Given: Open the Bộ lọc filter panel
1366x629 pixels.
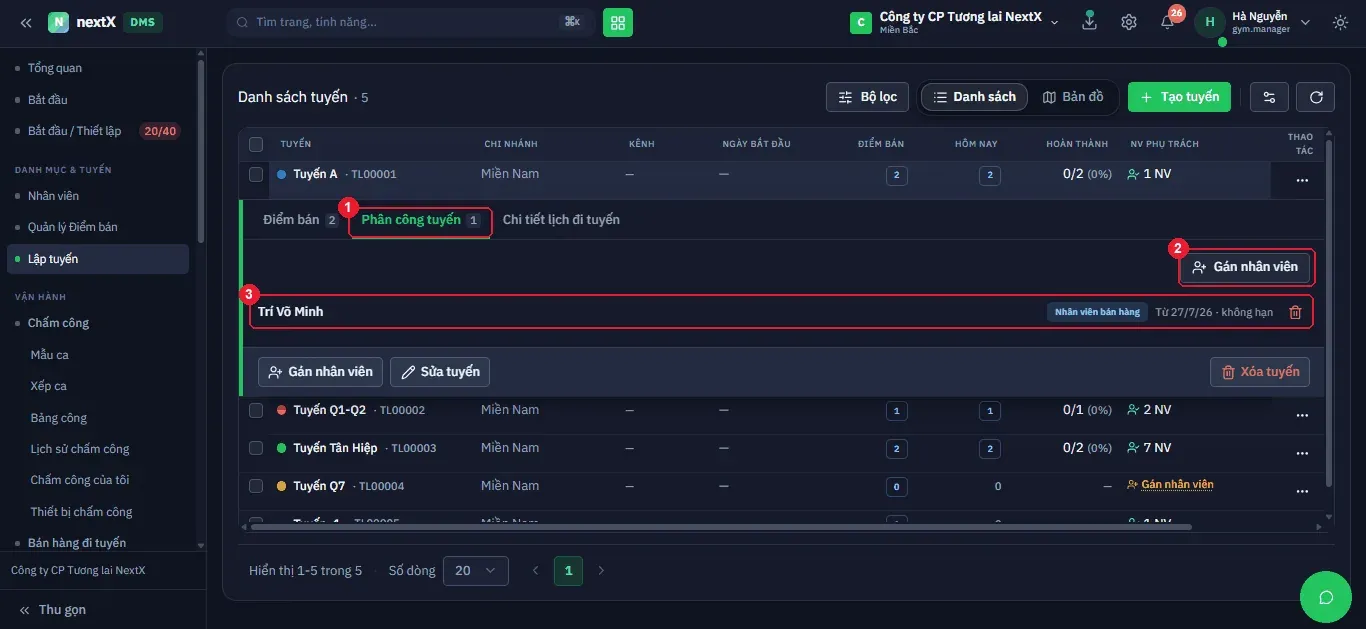Looking at the screenshot, I should click(x=868, y=97).
